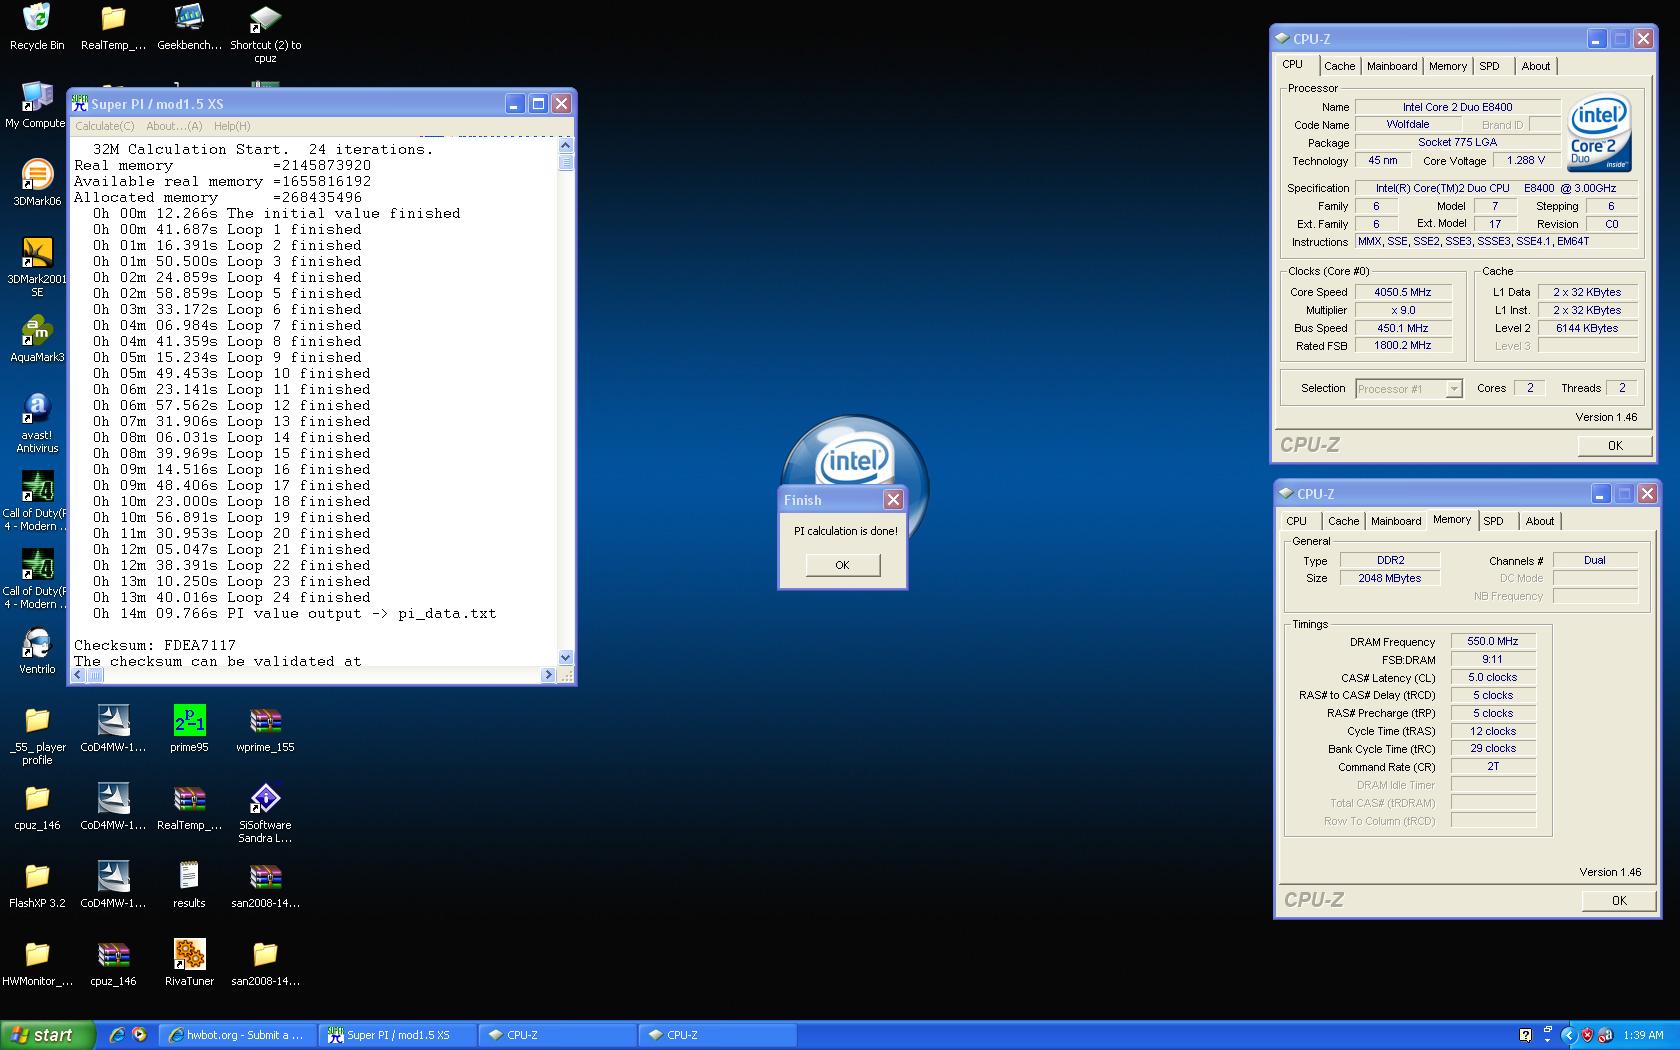Click Checksum: FDEA7117 line in Super PI

(155, 645)
